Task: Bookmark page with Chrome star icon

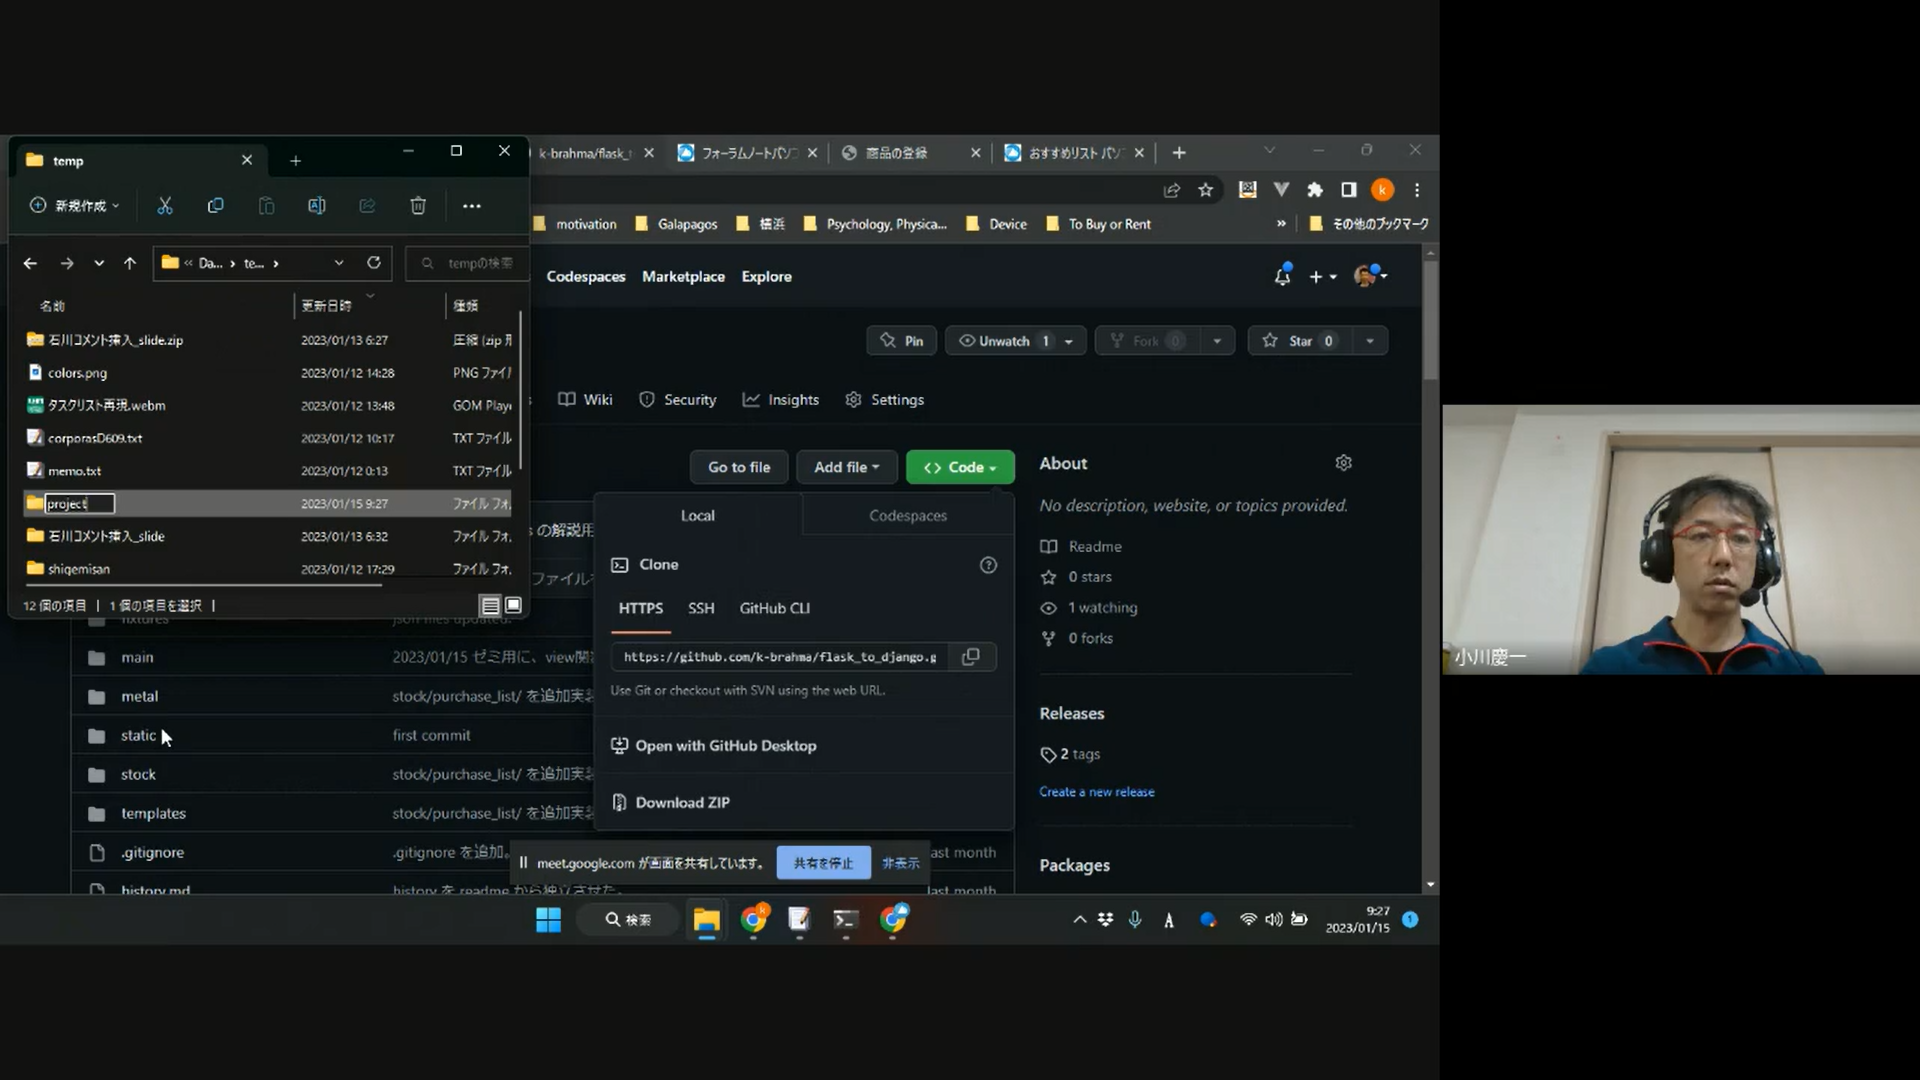Action: point(1206,190)
